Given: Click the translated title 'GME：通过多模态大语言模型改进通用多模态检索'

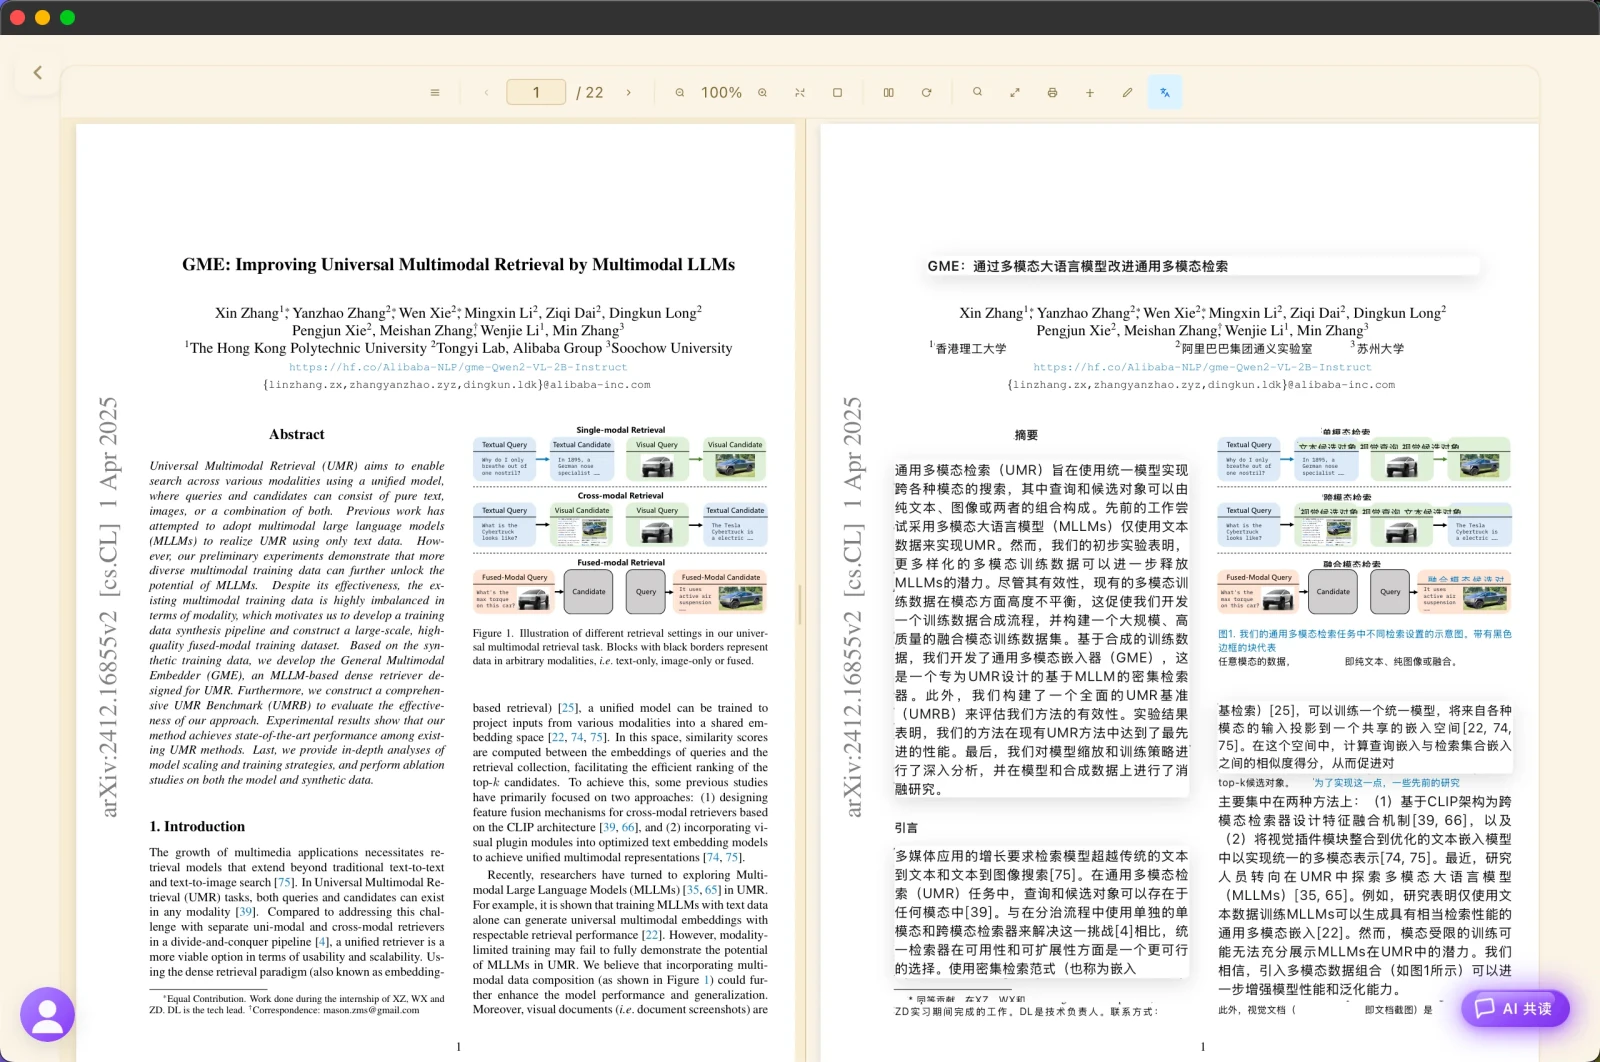Looking at the screenshot, I should point(1078,266).
